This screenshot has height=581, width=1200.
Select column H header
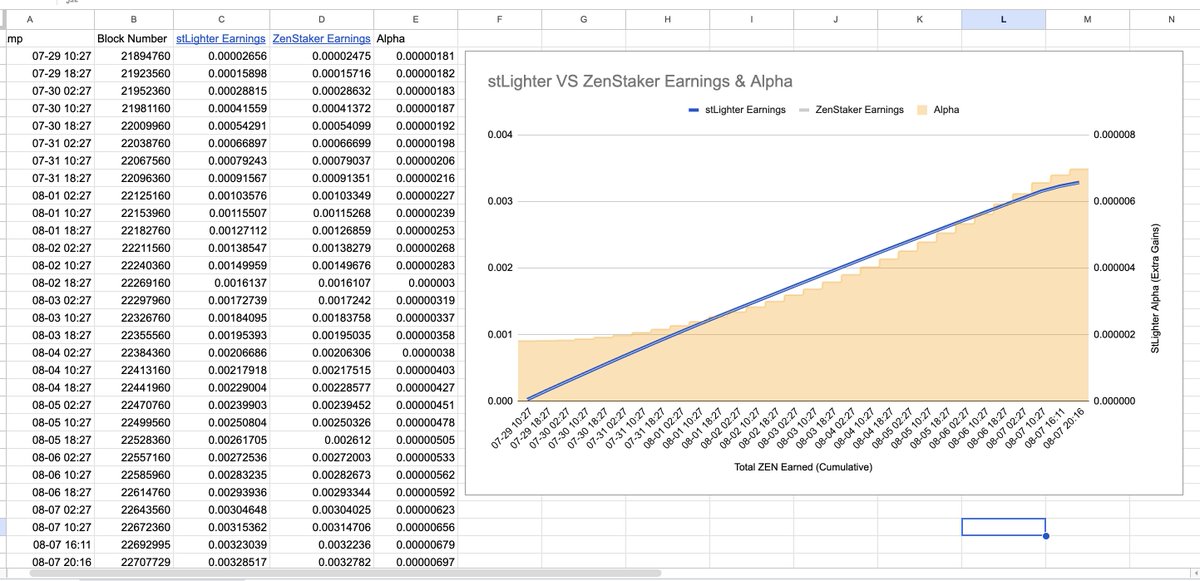click(x=667, y=19)
